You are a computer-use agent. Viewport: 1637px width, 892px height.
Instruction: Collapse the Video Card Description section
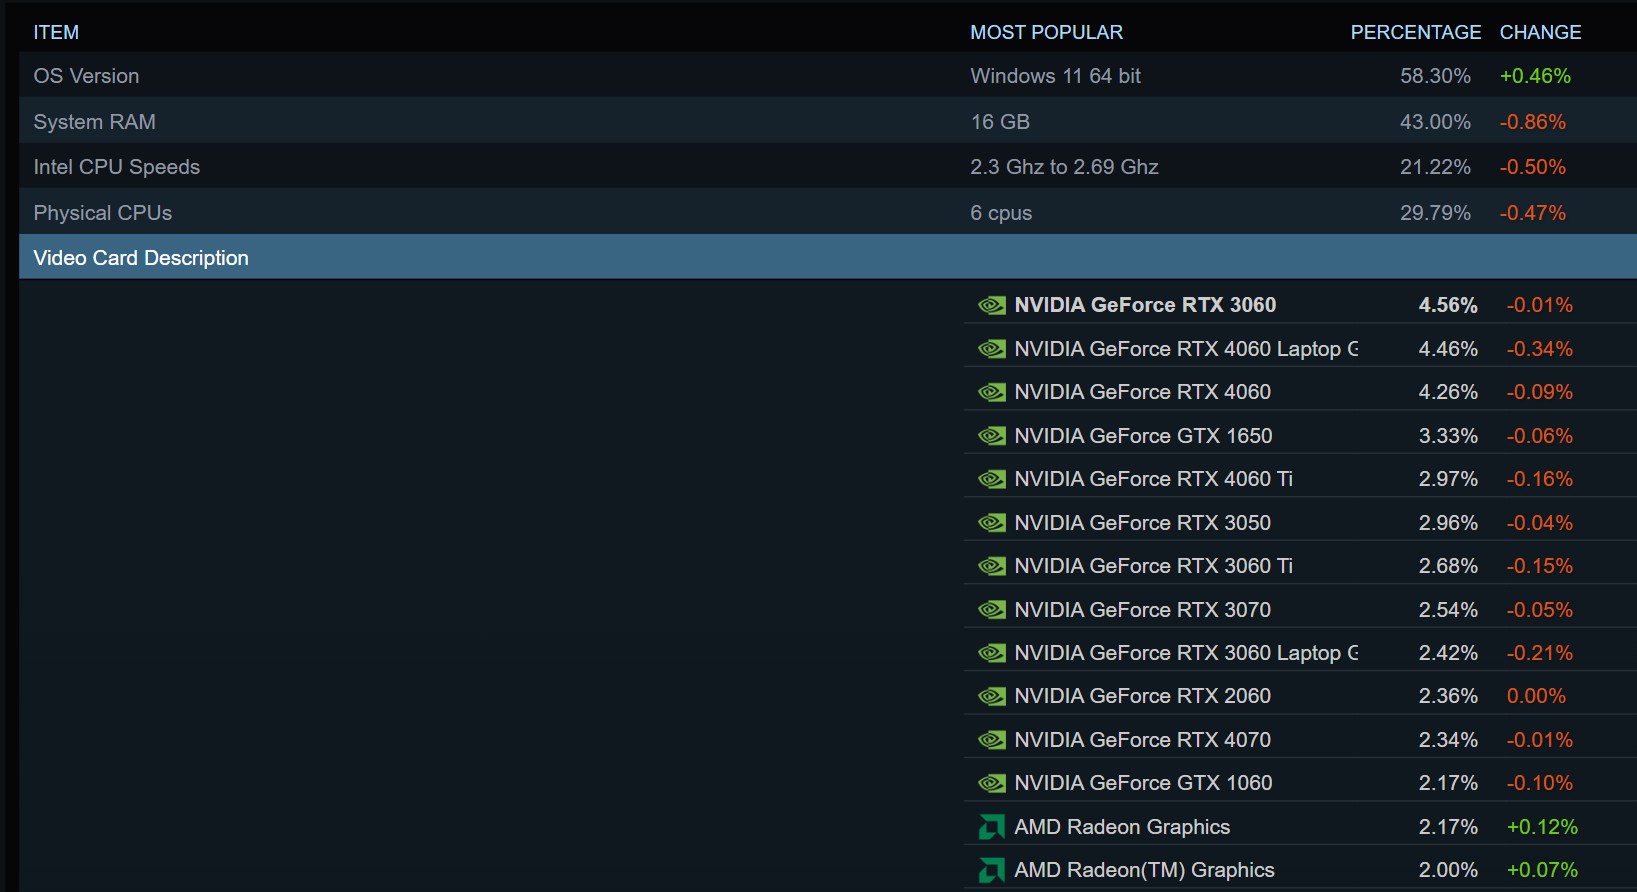click(828, 257)
